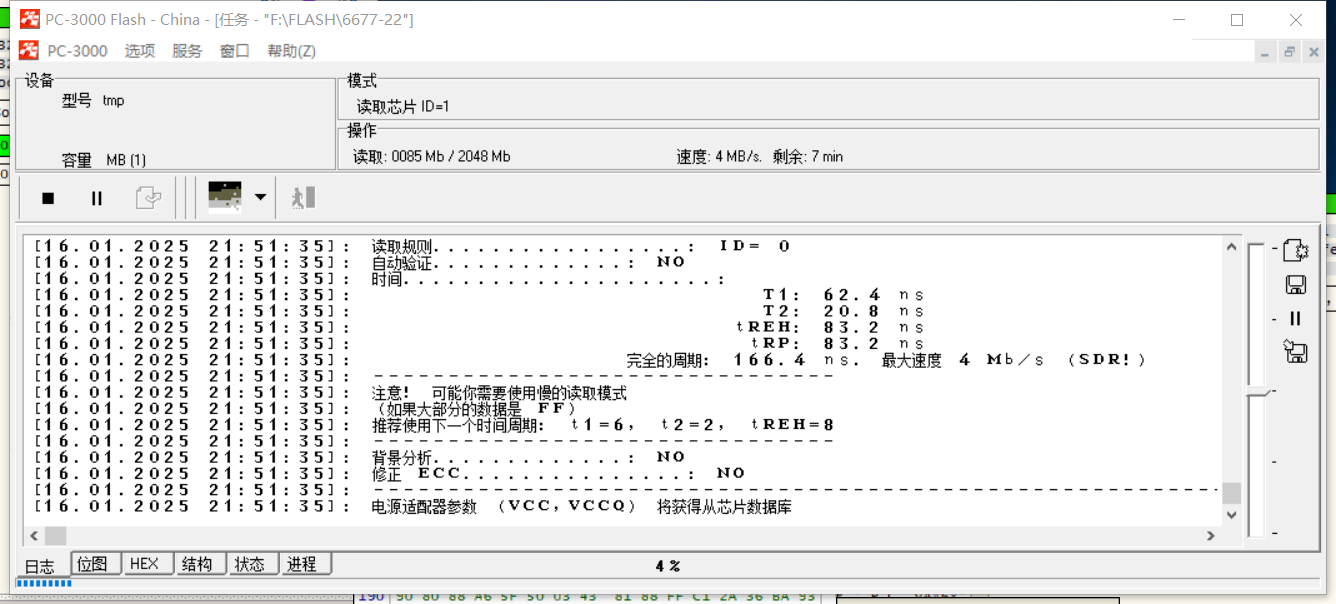Click the log line '完全的周期: 166.4 ns.'

[743, 360]
